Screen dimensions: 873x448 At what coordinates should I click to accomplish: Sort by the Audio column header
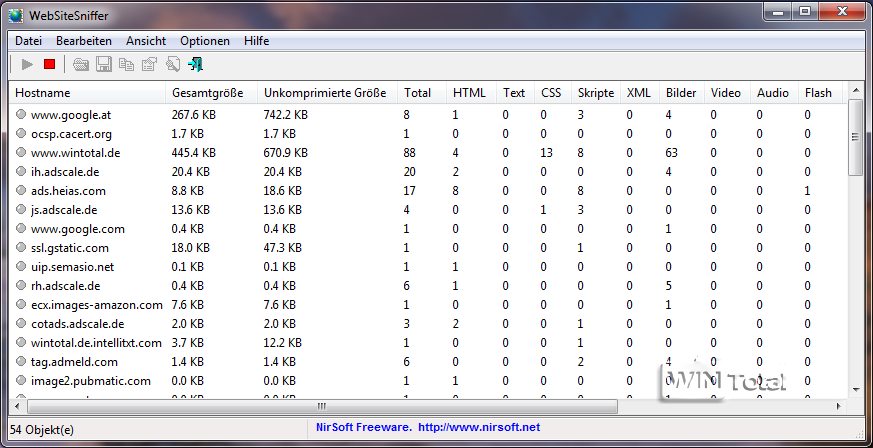tap(774, 93)
